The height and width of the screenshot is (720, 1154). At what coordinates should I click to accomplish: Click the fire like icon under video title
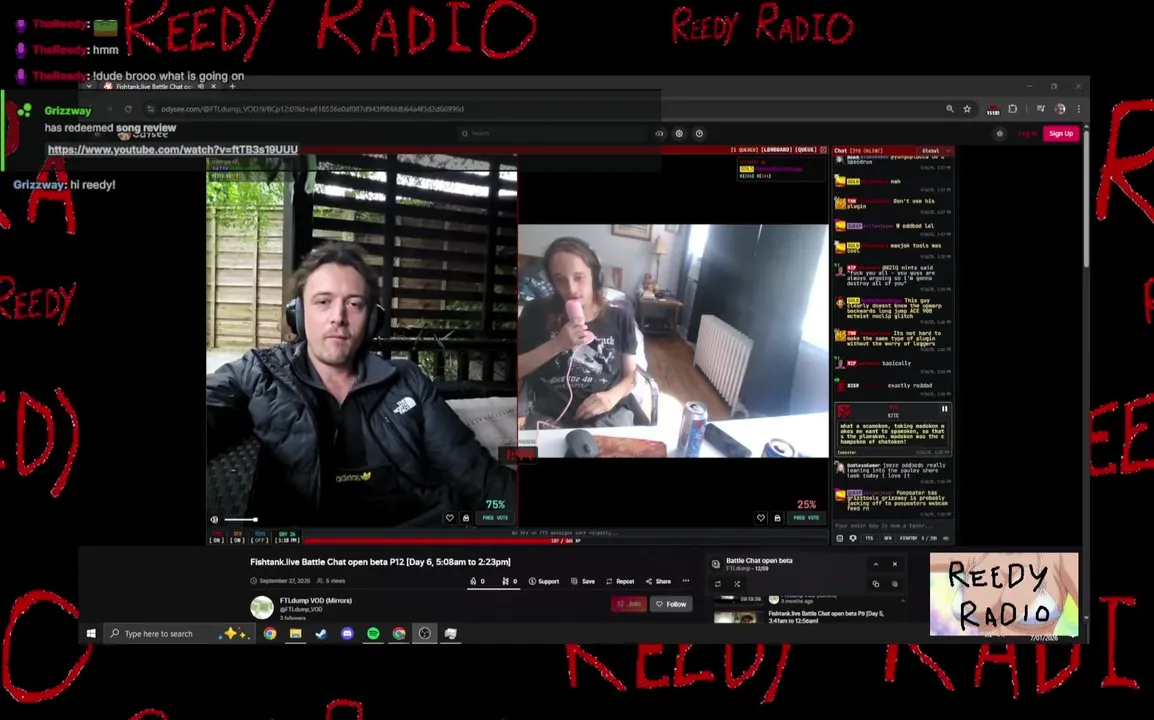click(477, 581)
